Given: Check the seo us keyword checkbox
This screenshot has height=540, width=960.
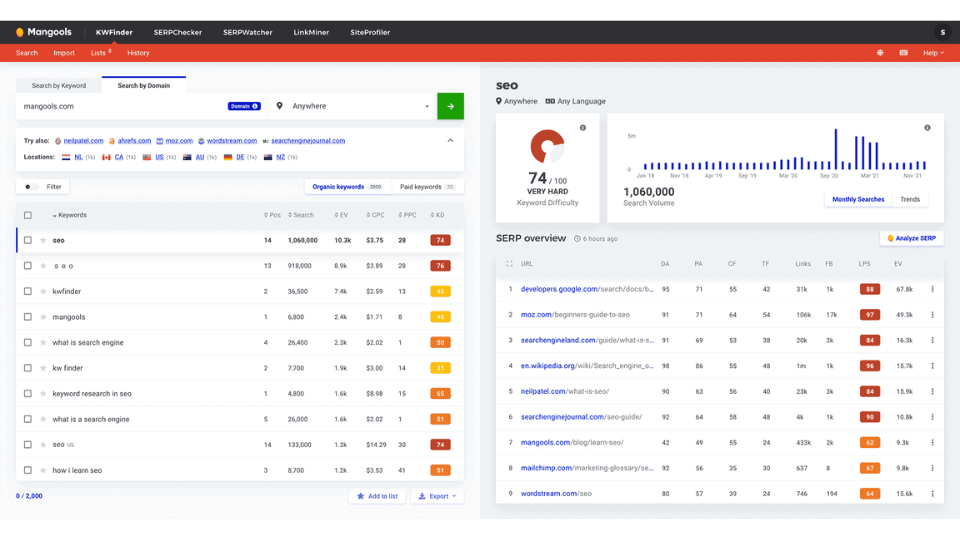Looking at the screenshot, I should [x=28, y=444].
